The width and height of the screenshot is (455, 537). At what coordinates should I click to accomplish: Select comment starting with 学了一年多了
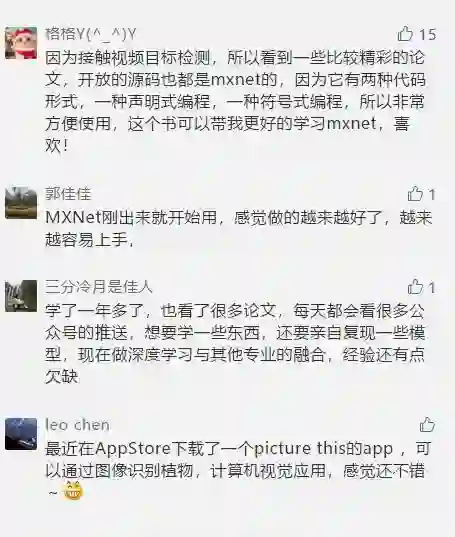(235, 344)
